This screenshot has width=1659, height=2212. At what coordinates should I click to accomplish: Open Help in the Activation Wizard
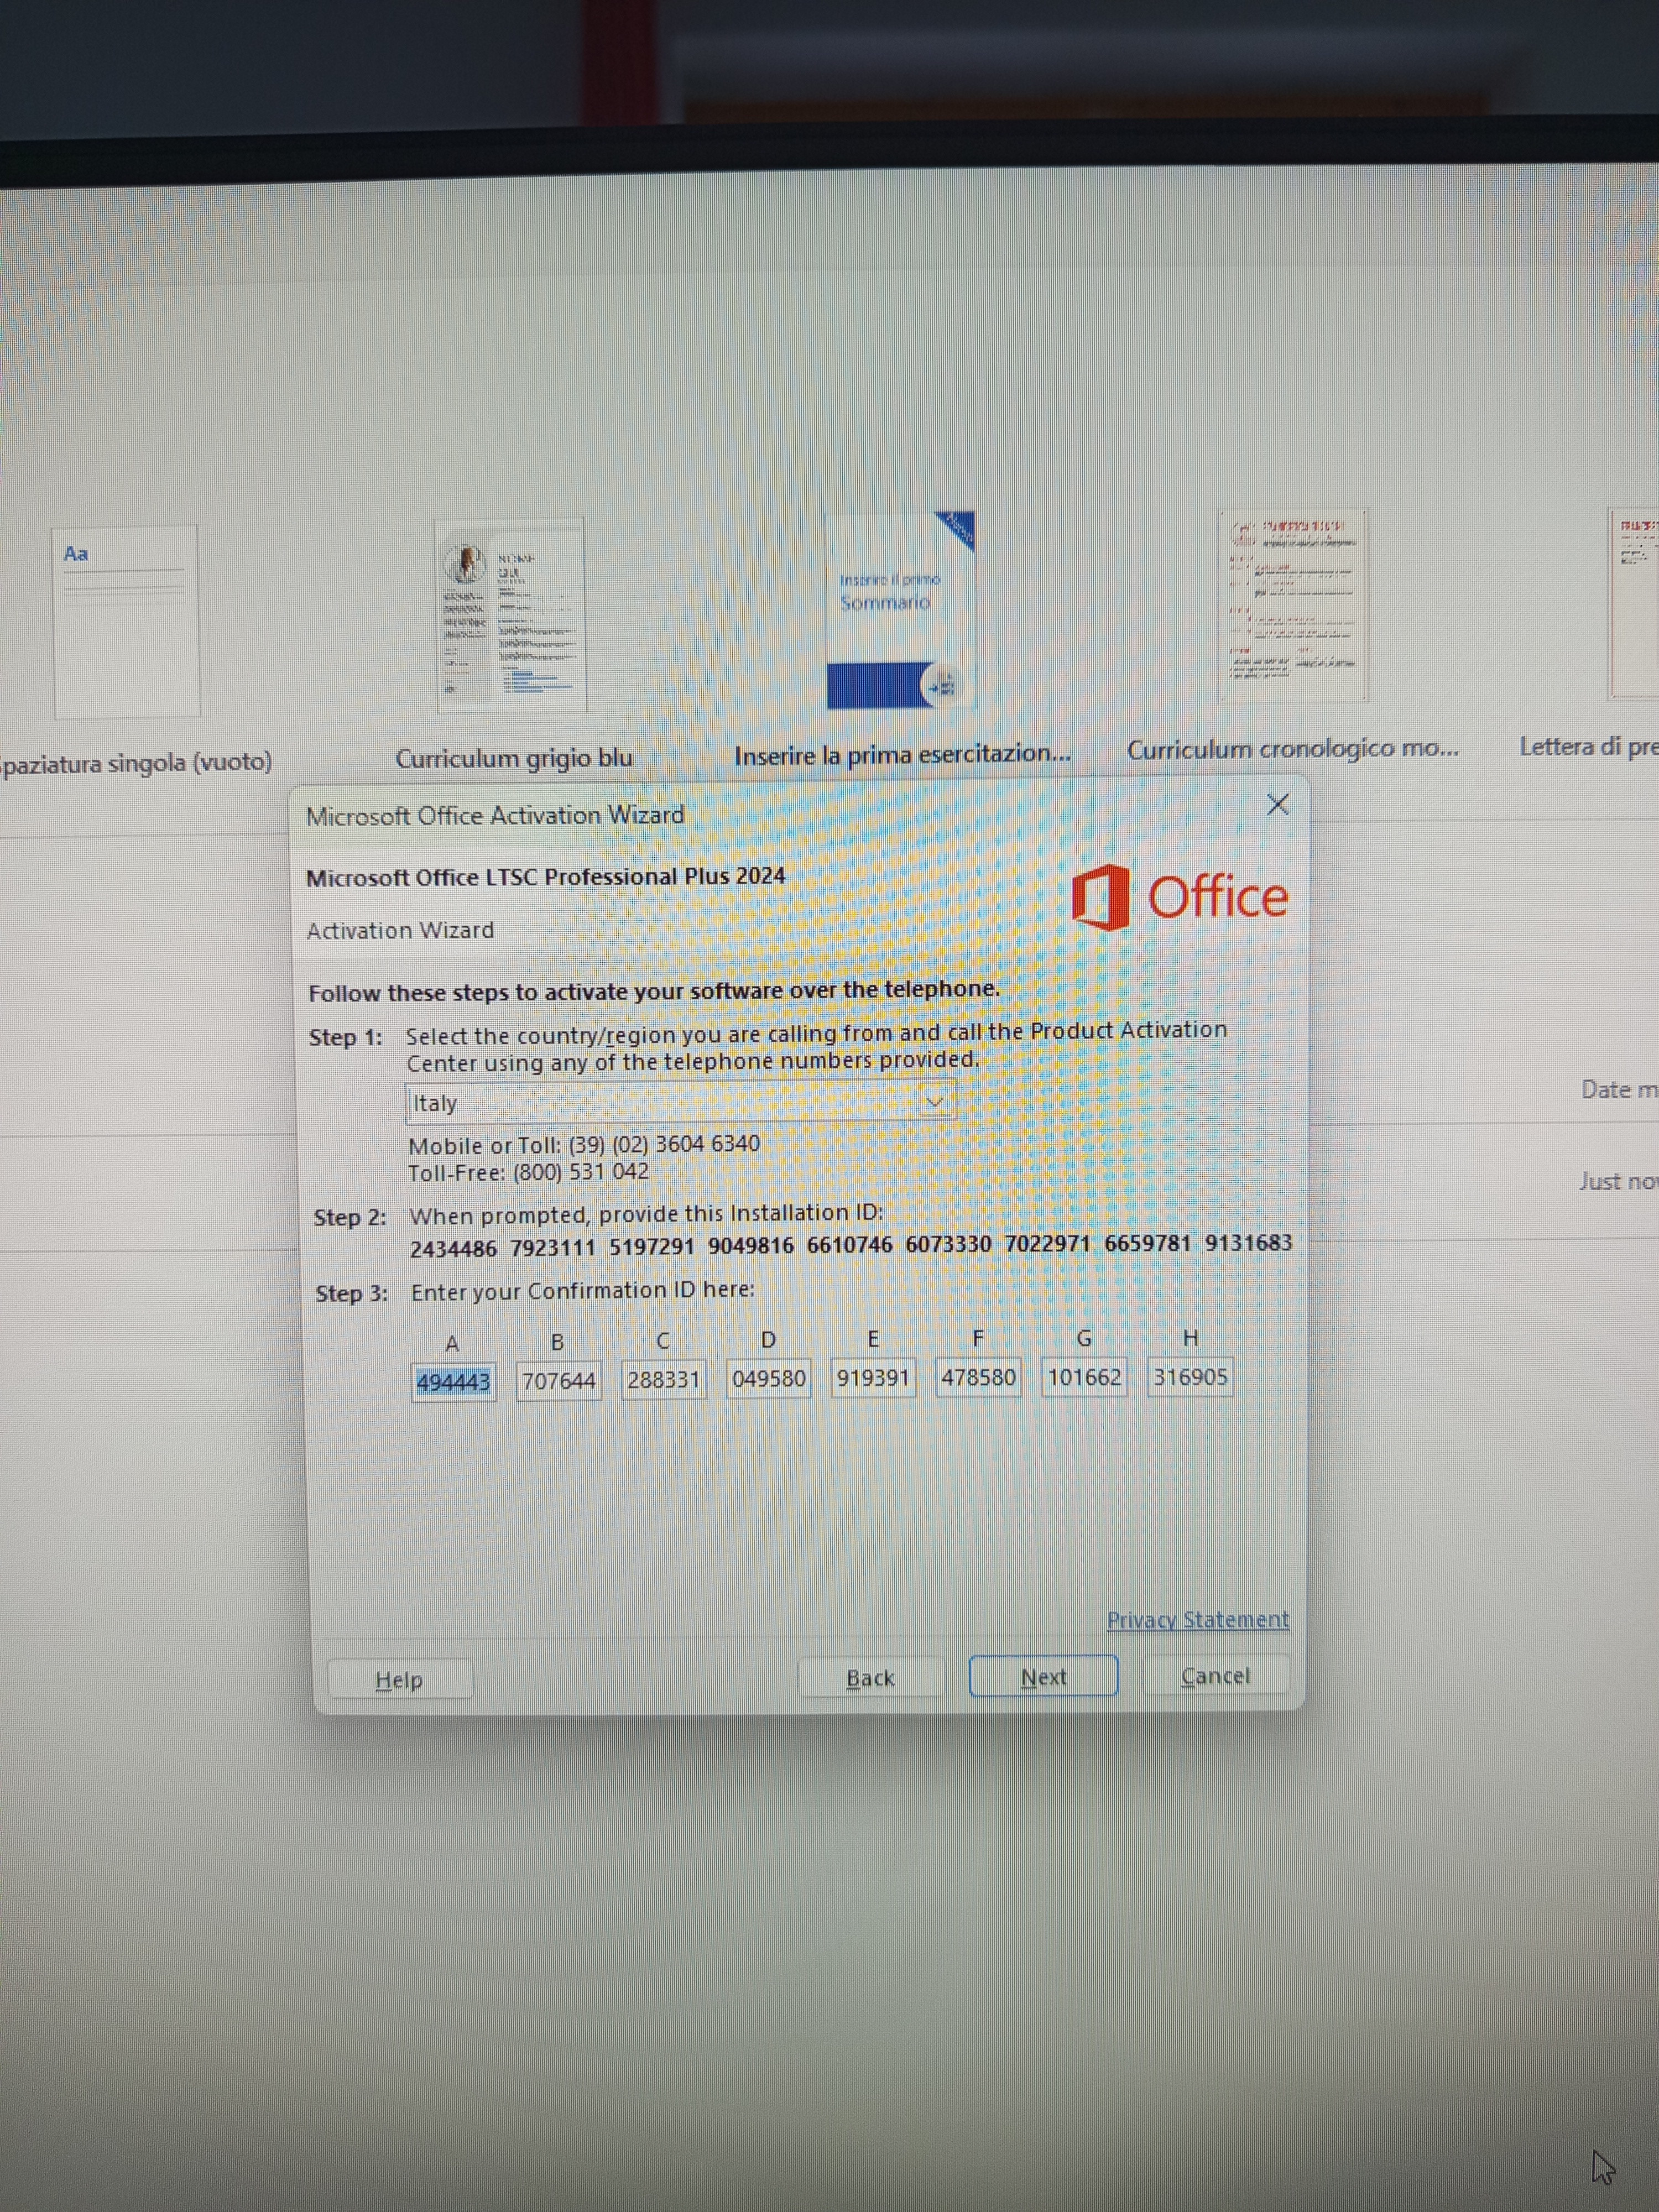tap(399, 1679)
